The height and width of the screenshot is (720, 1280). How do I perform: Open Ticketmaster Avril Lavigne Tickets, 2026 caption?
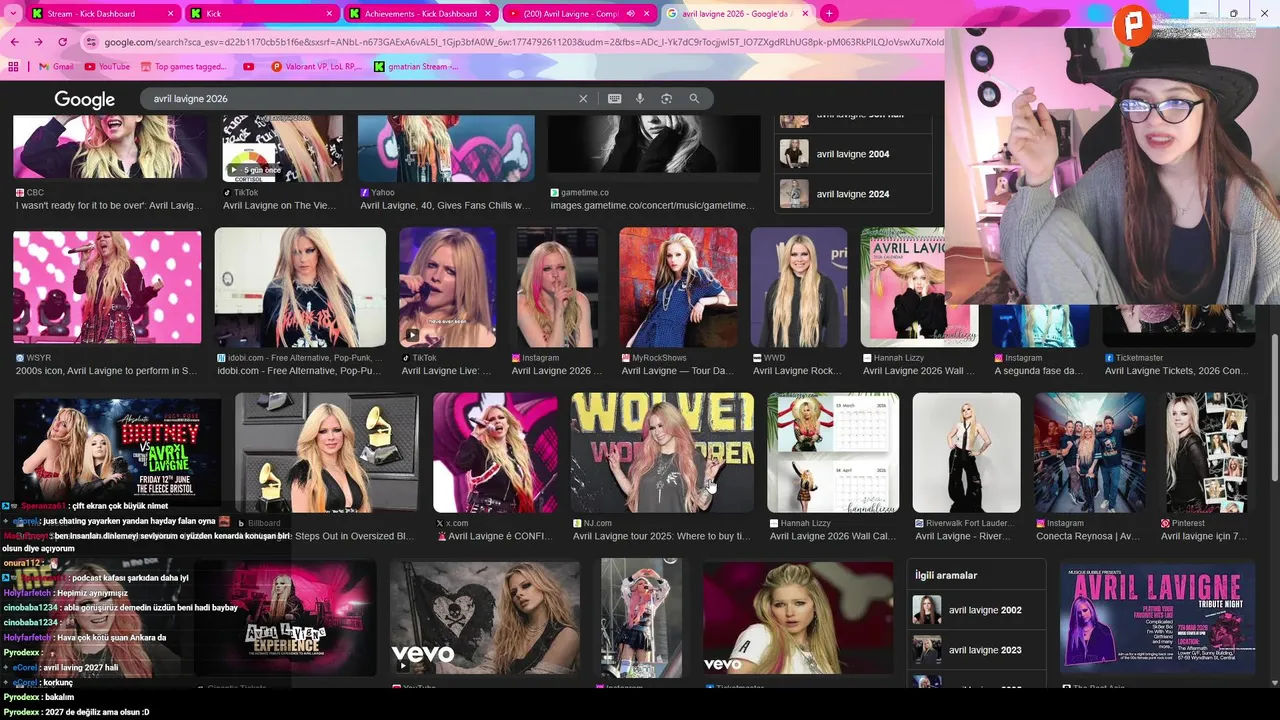pyautogui.click(x=1176, y=371)
